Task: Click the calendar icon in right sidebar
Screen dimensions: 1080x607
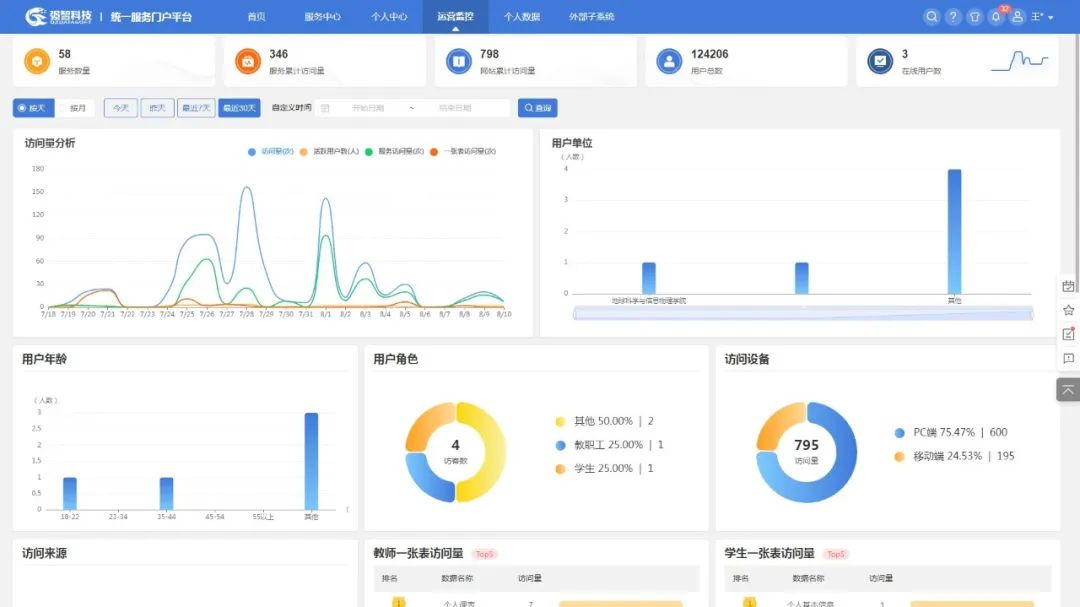Action: pos(1068,287)
